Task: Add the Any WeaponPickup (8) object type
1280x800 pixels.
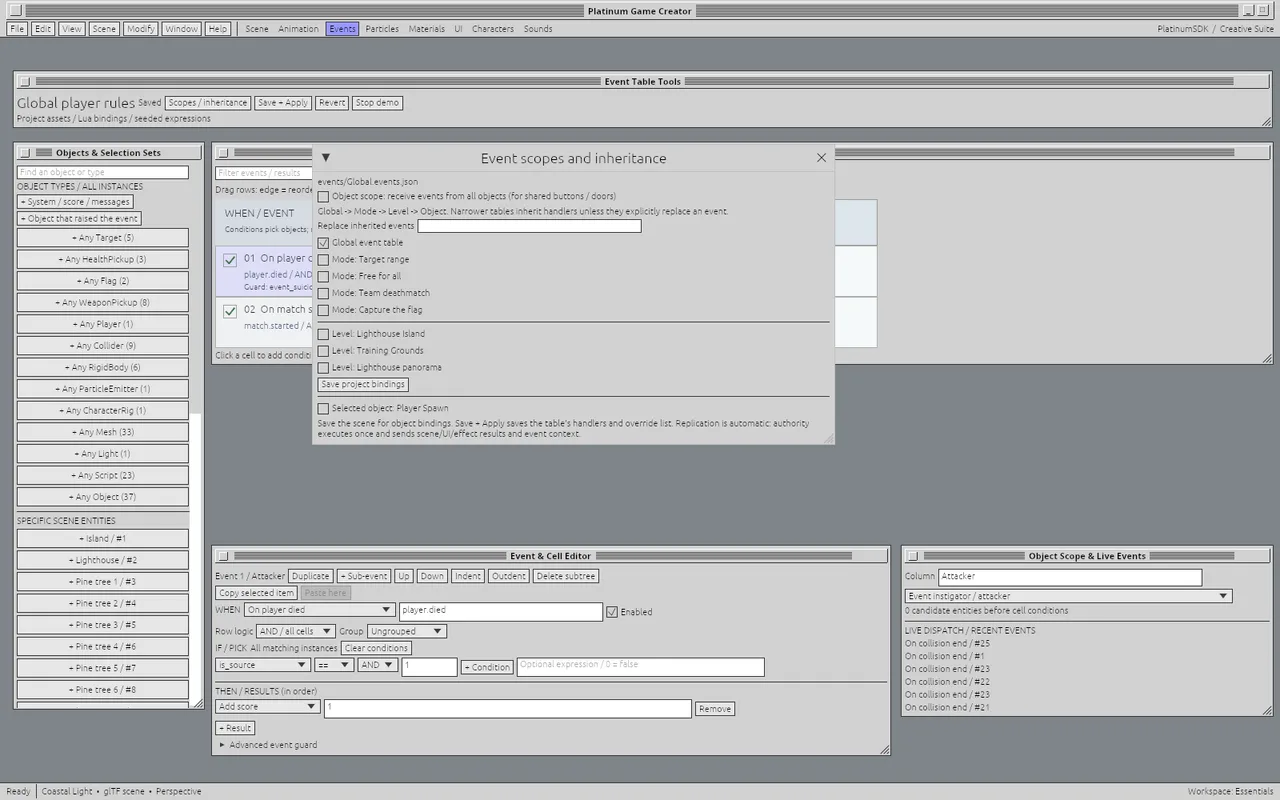Action: coord(103,303)
